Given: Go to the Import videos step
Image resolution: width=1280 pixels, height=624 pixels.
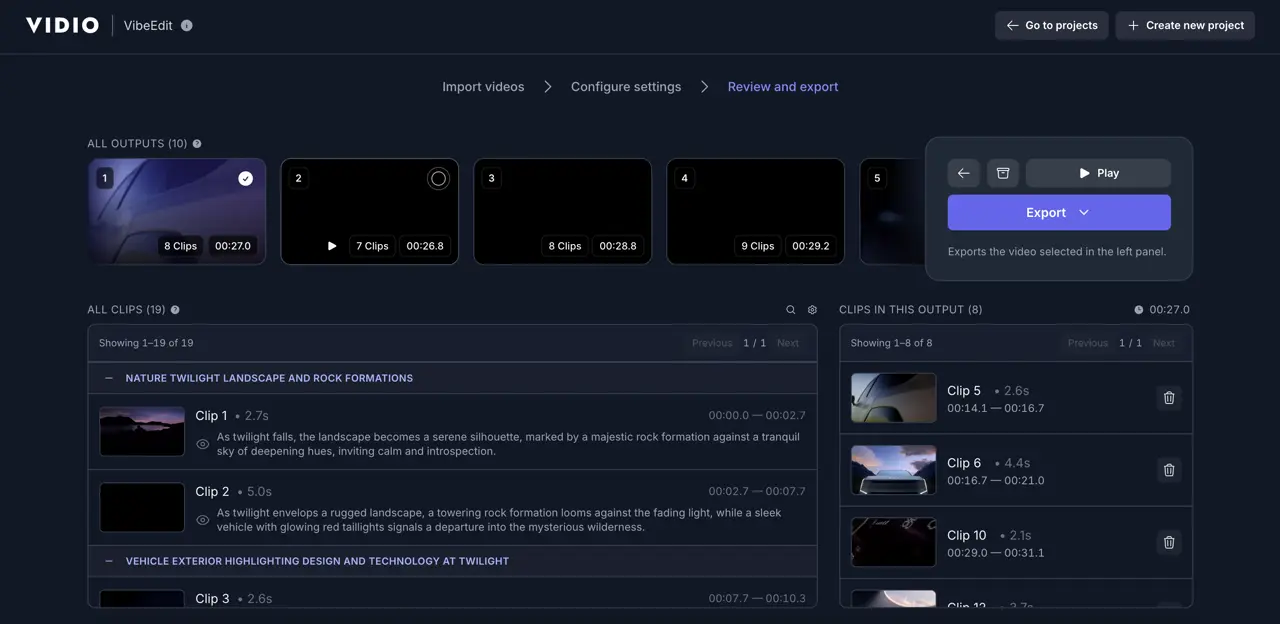Looking at the screenshot, I should pos(483,87).
